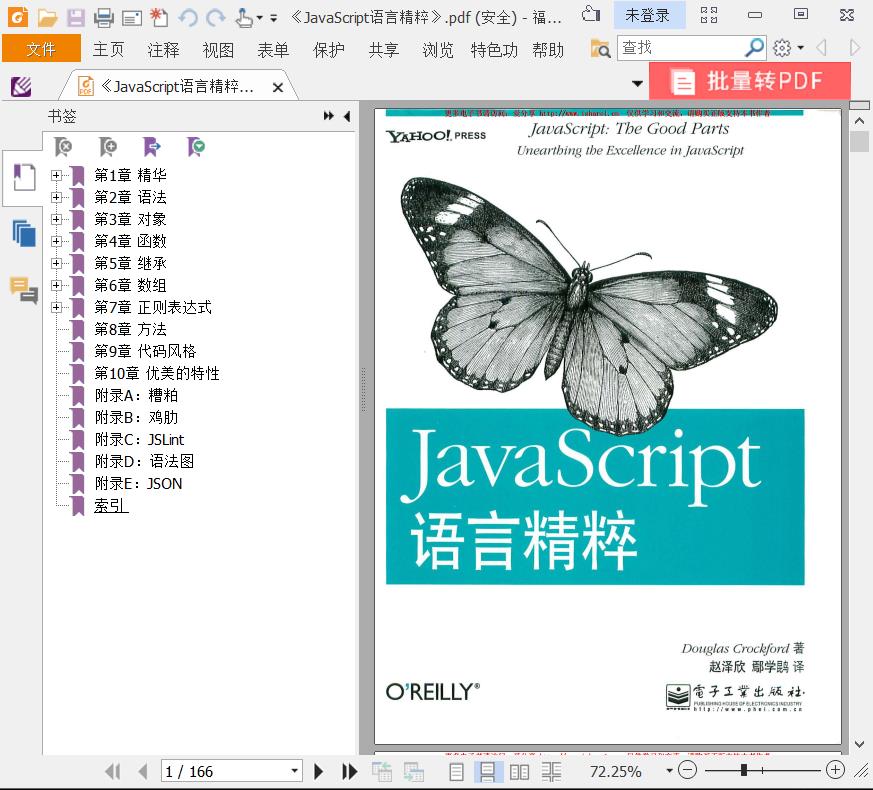Open a file with the folder icon
The image size is (873, 790).
47,18
